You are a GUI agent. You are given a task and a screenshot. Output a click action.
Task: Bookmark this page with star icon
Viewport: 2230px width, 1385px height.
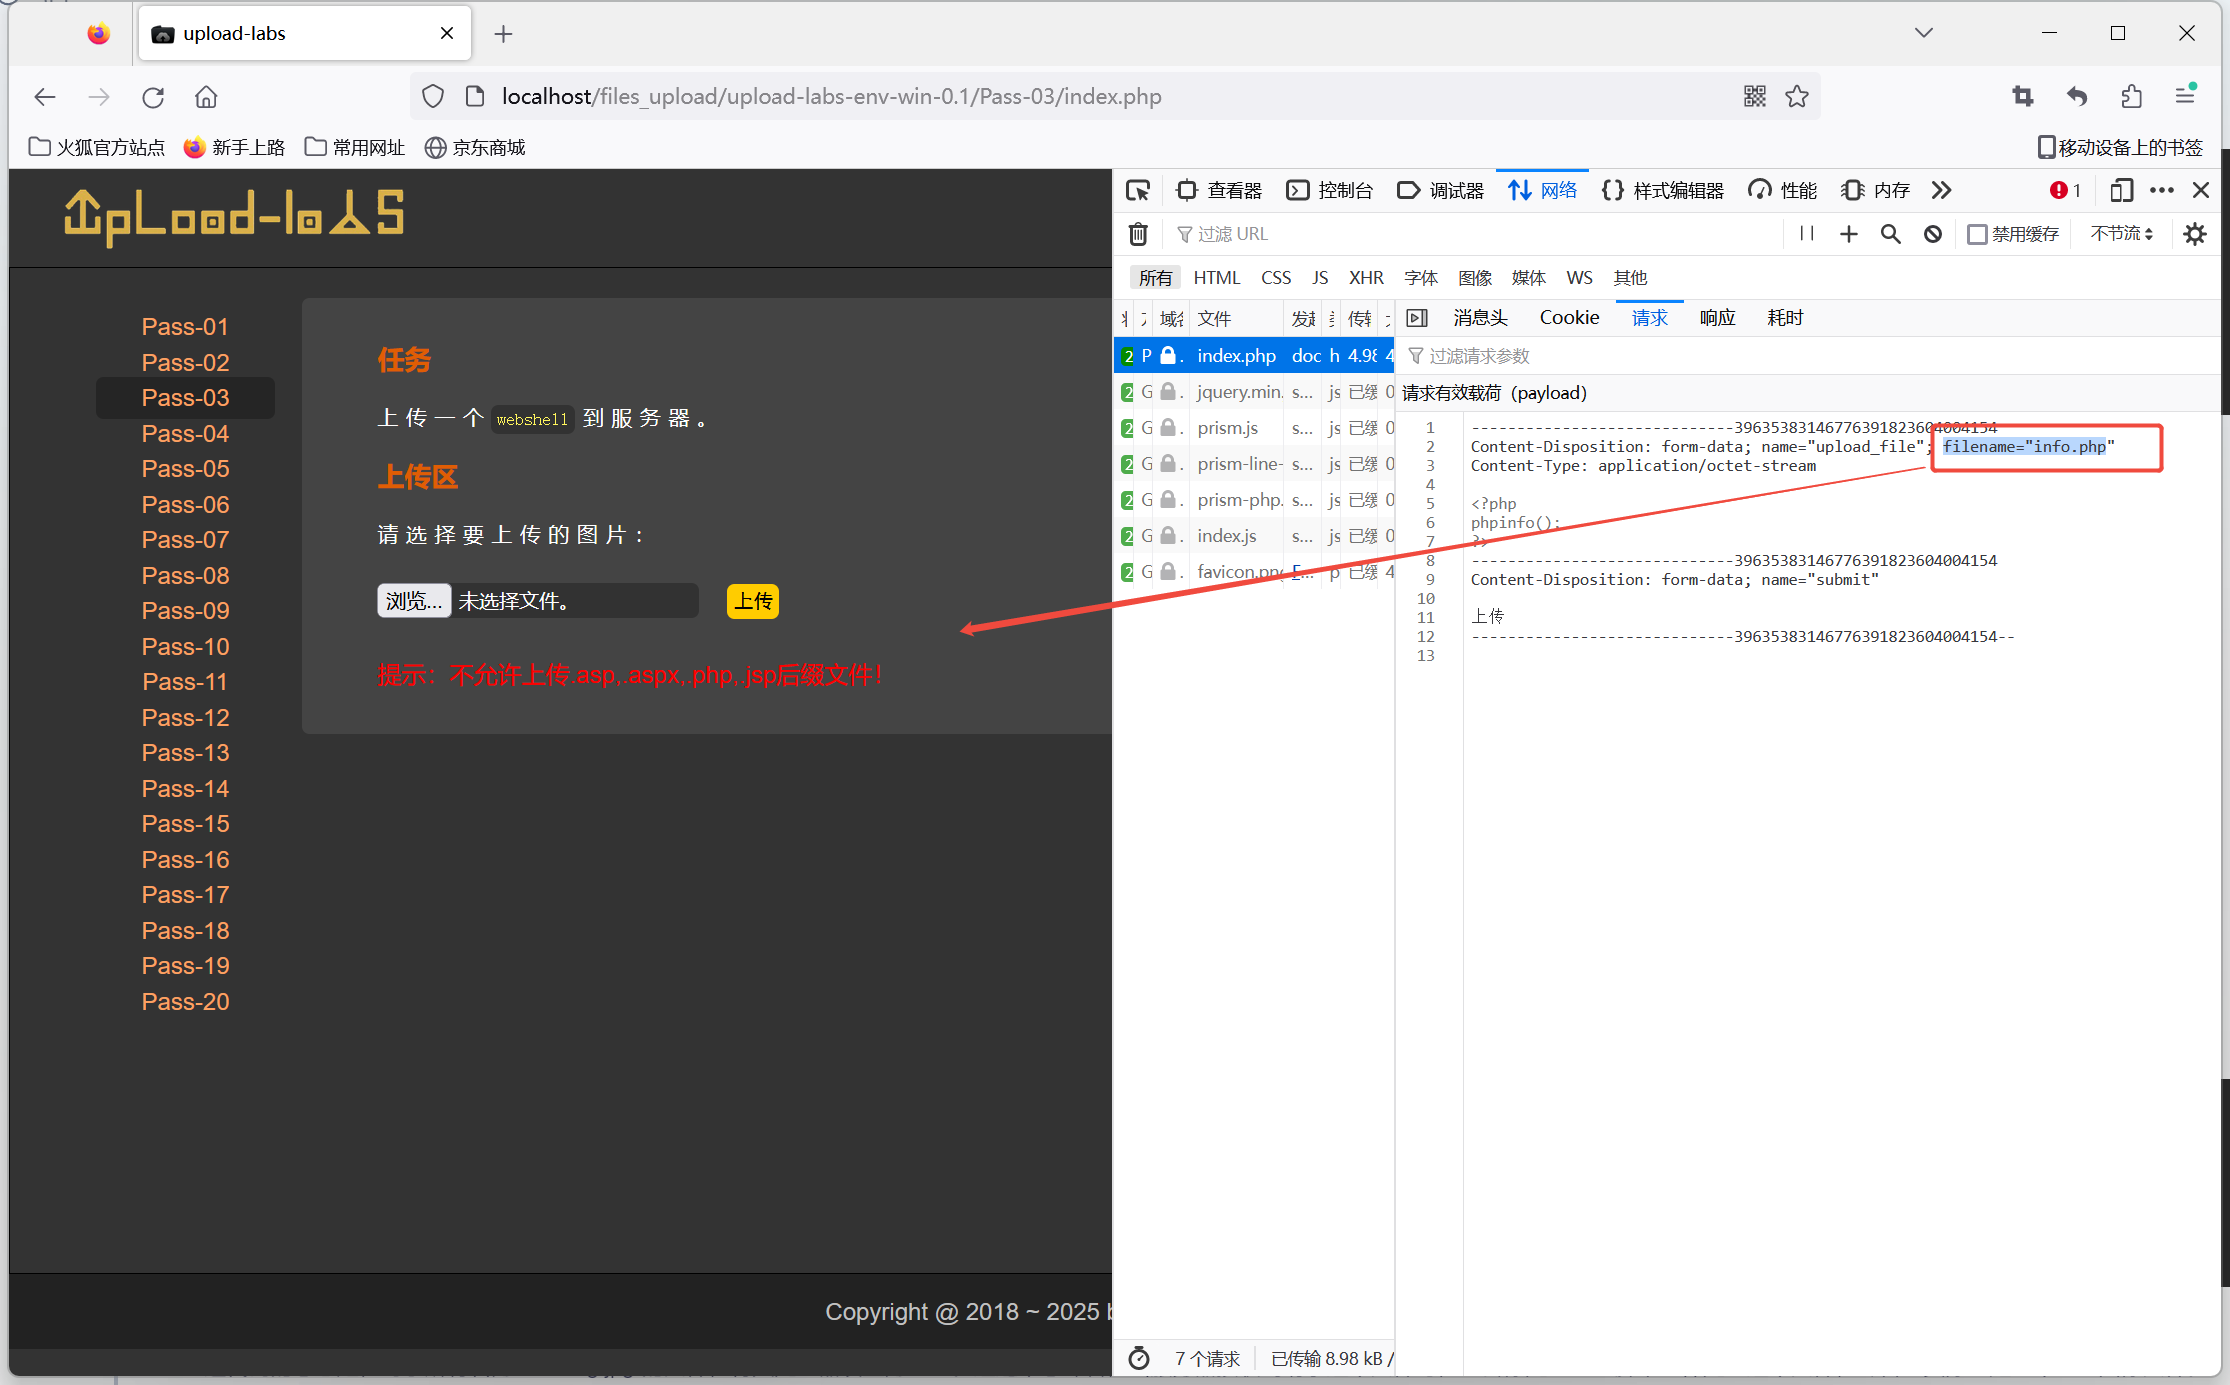pos(1797,97)
